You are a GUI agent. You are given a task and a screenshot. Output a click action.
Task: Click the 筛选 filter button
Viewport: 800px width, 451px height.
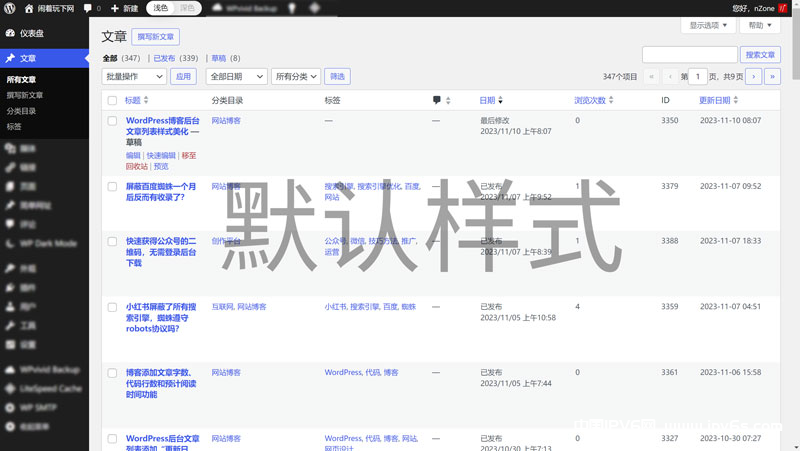coord(337,77)
